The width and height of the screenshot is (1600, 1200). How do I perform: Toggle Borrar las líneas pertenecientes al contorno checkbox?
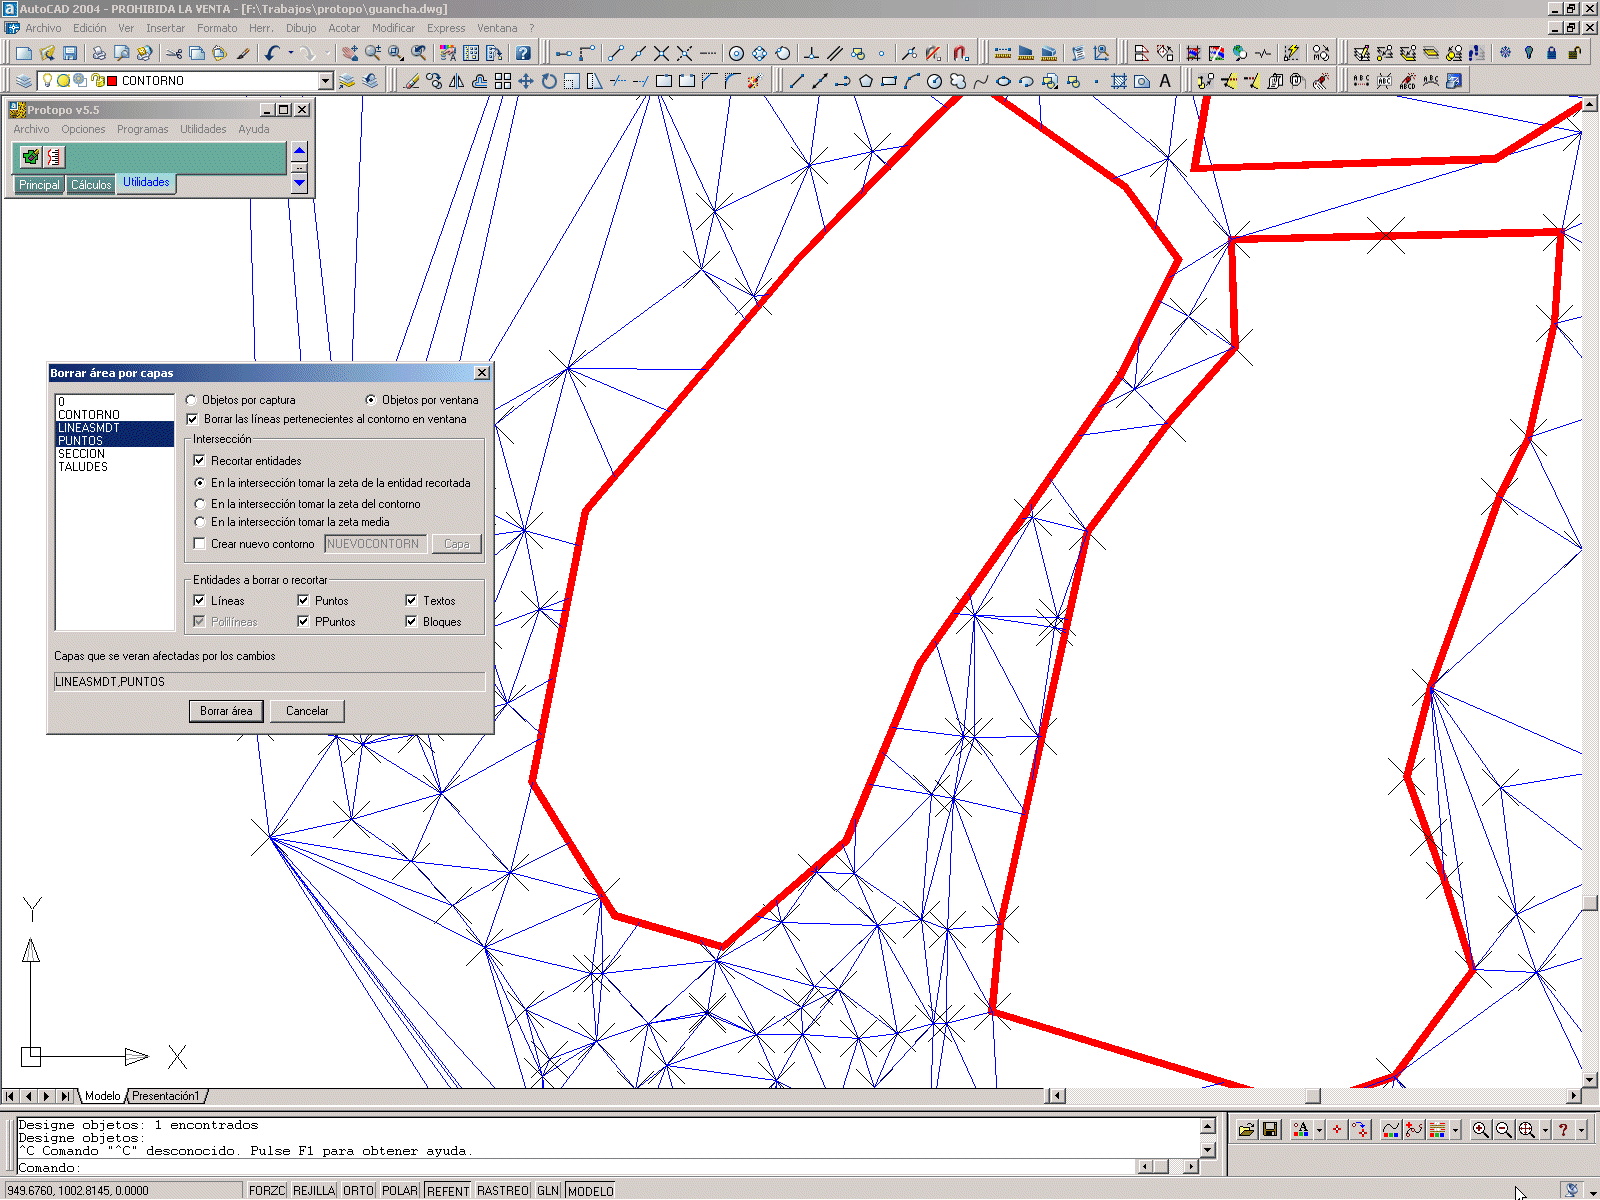click(193, 419)
